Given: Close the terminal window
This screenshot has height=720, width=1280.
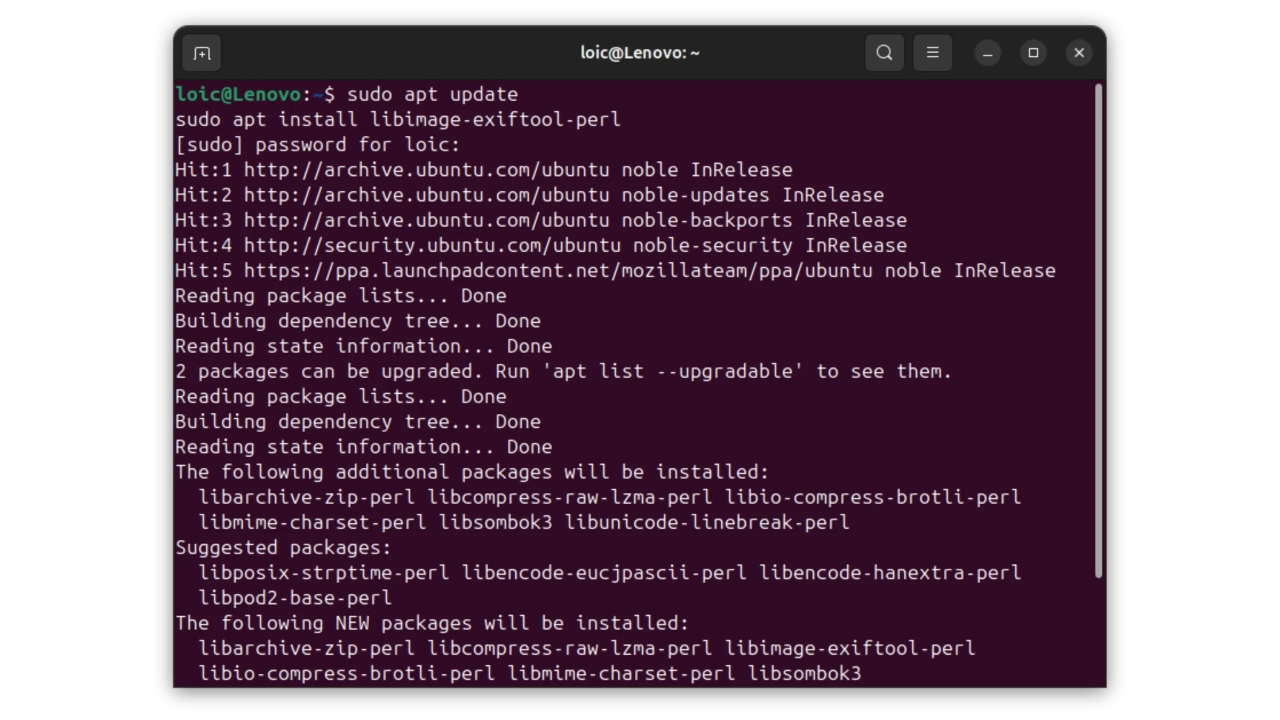Looking at the screenshot, I should coord(1079,53).
